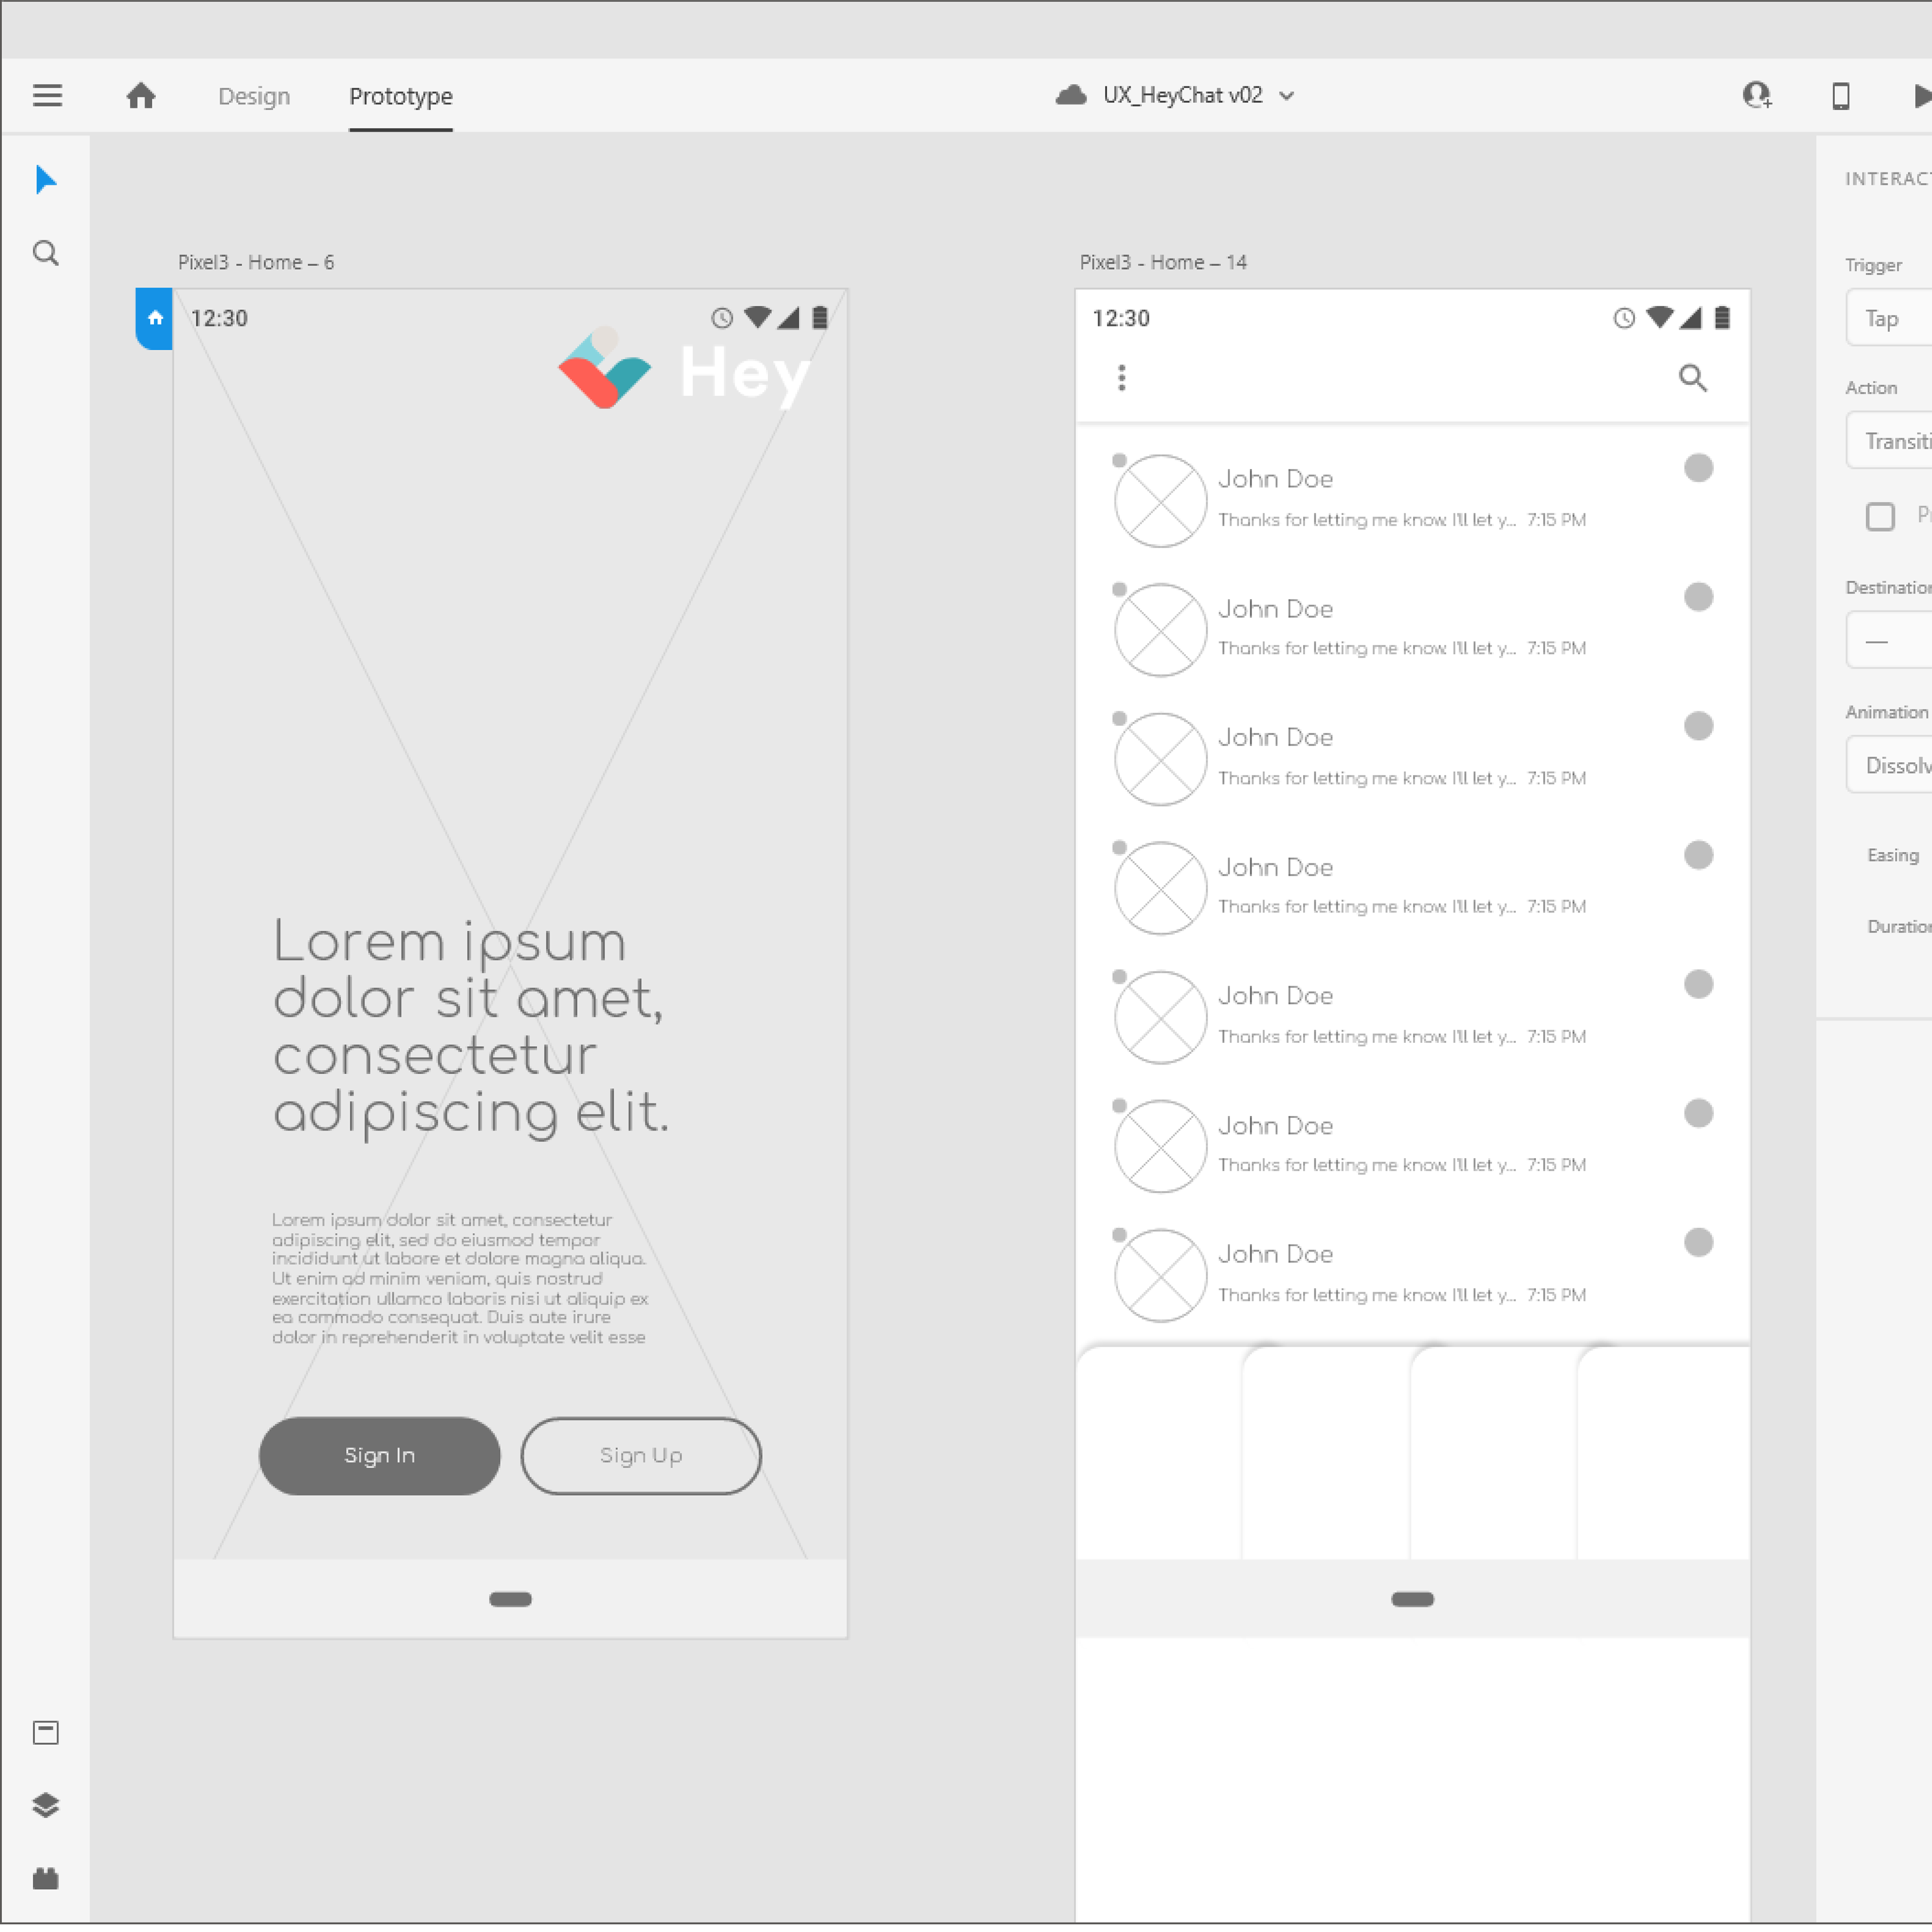Invite a user with the share icon
Image resolution: width=1932 pixels, height=1932 pixels.
pyautogui.click(x=1757, y=95)
